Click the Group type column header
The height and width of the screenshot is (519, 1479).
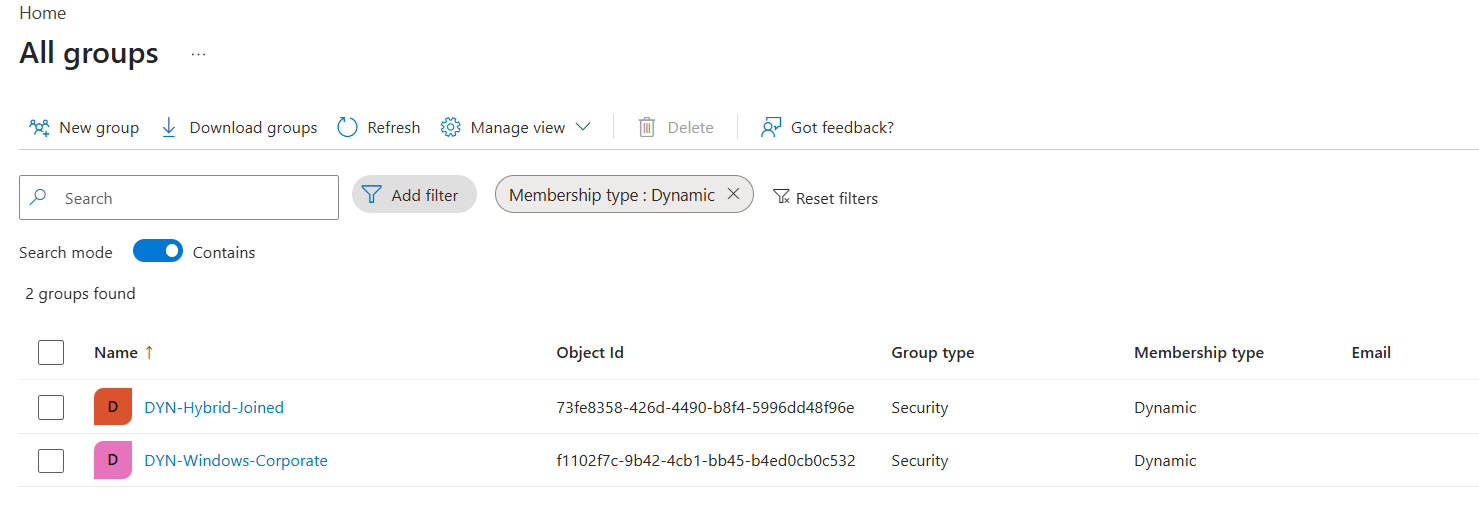932,352
